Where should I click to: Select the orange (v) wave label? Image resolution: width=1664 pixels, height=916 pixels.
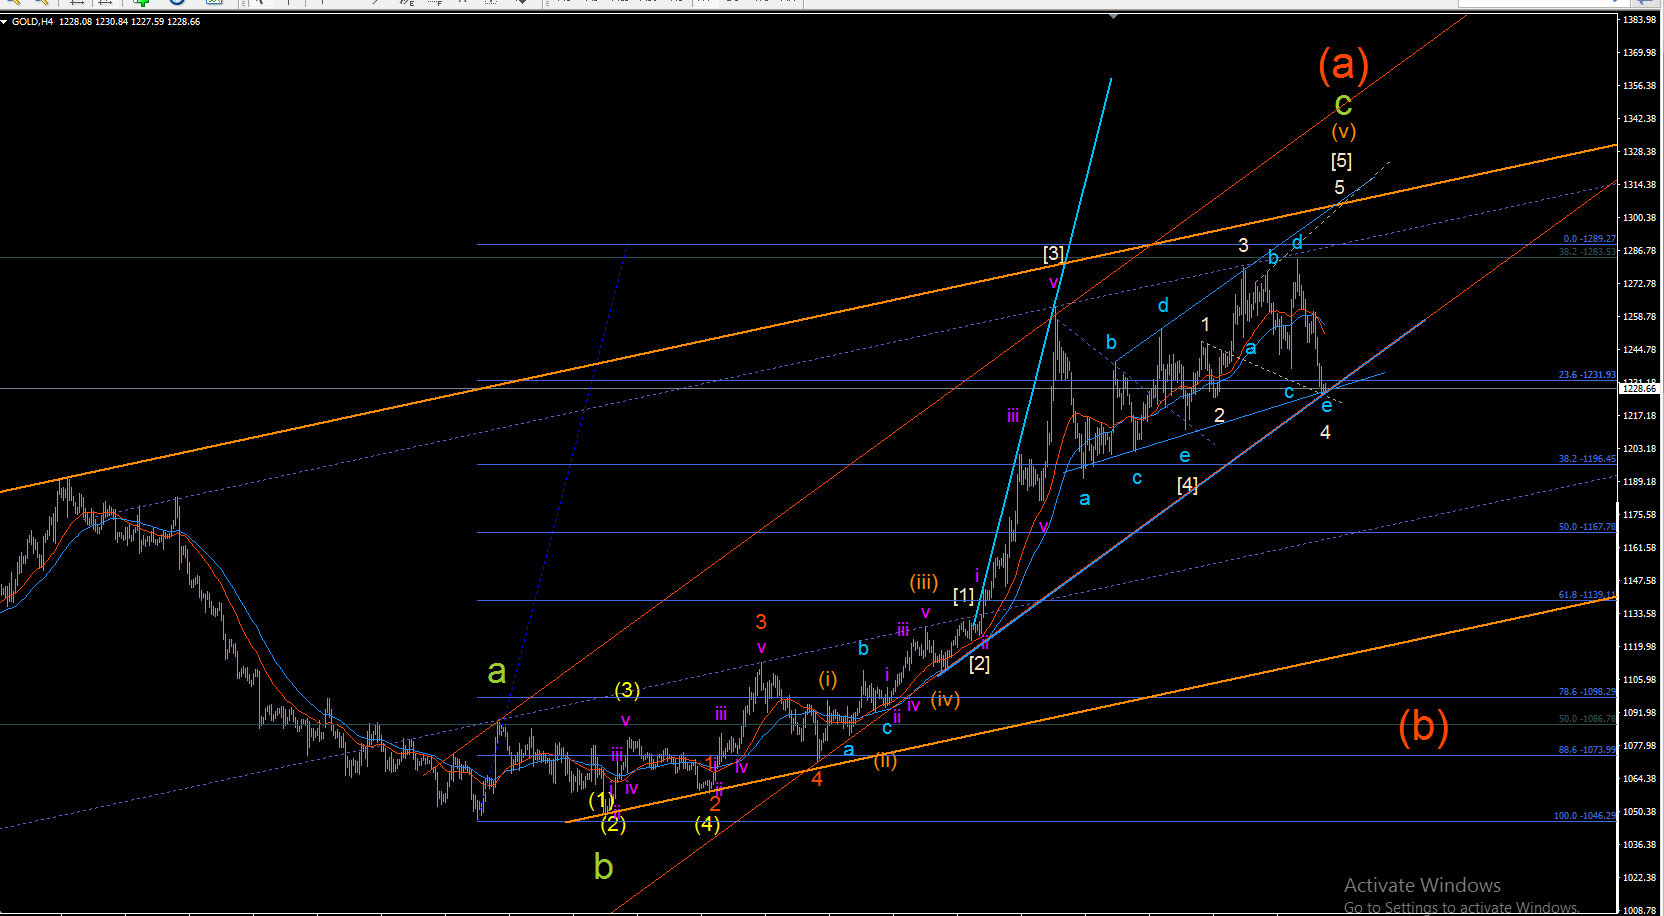(1343, 131)
